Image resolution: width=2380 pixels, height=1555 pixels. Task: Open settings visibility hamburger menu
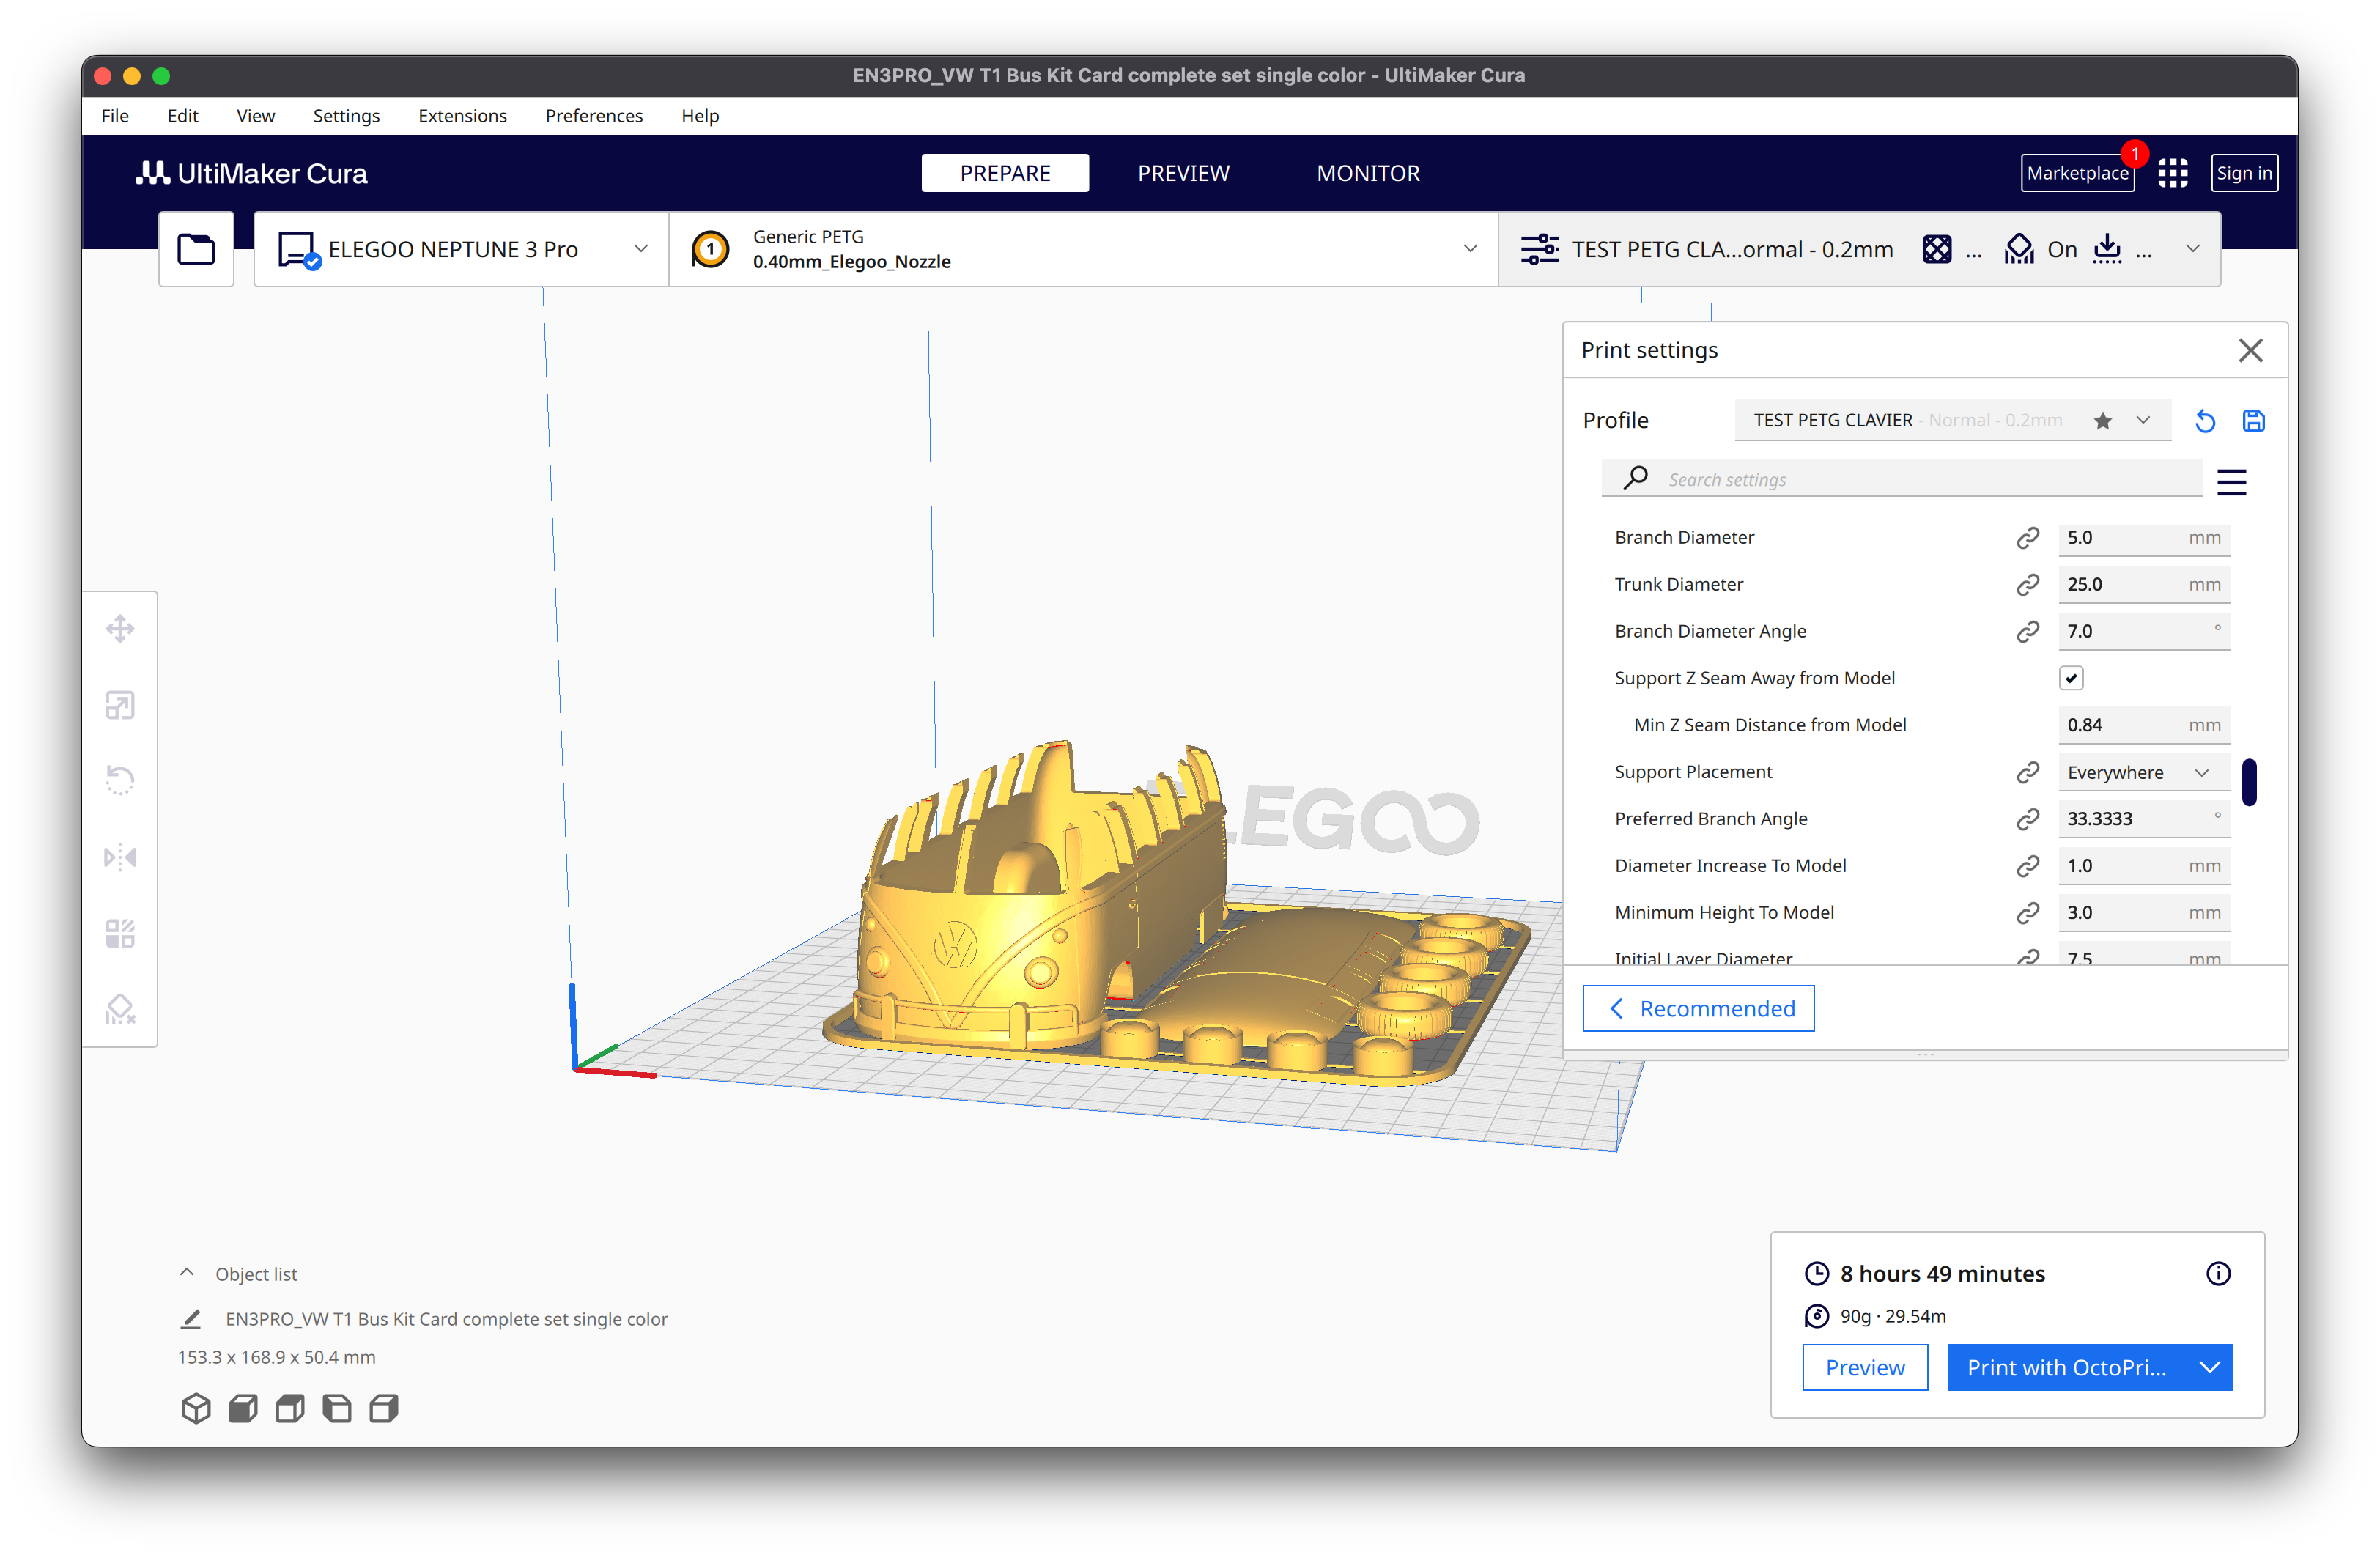(2231, 482)
